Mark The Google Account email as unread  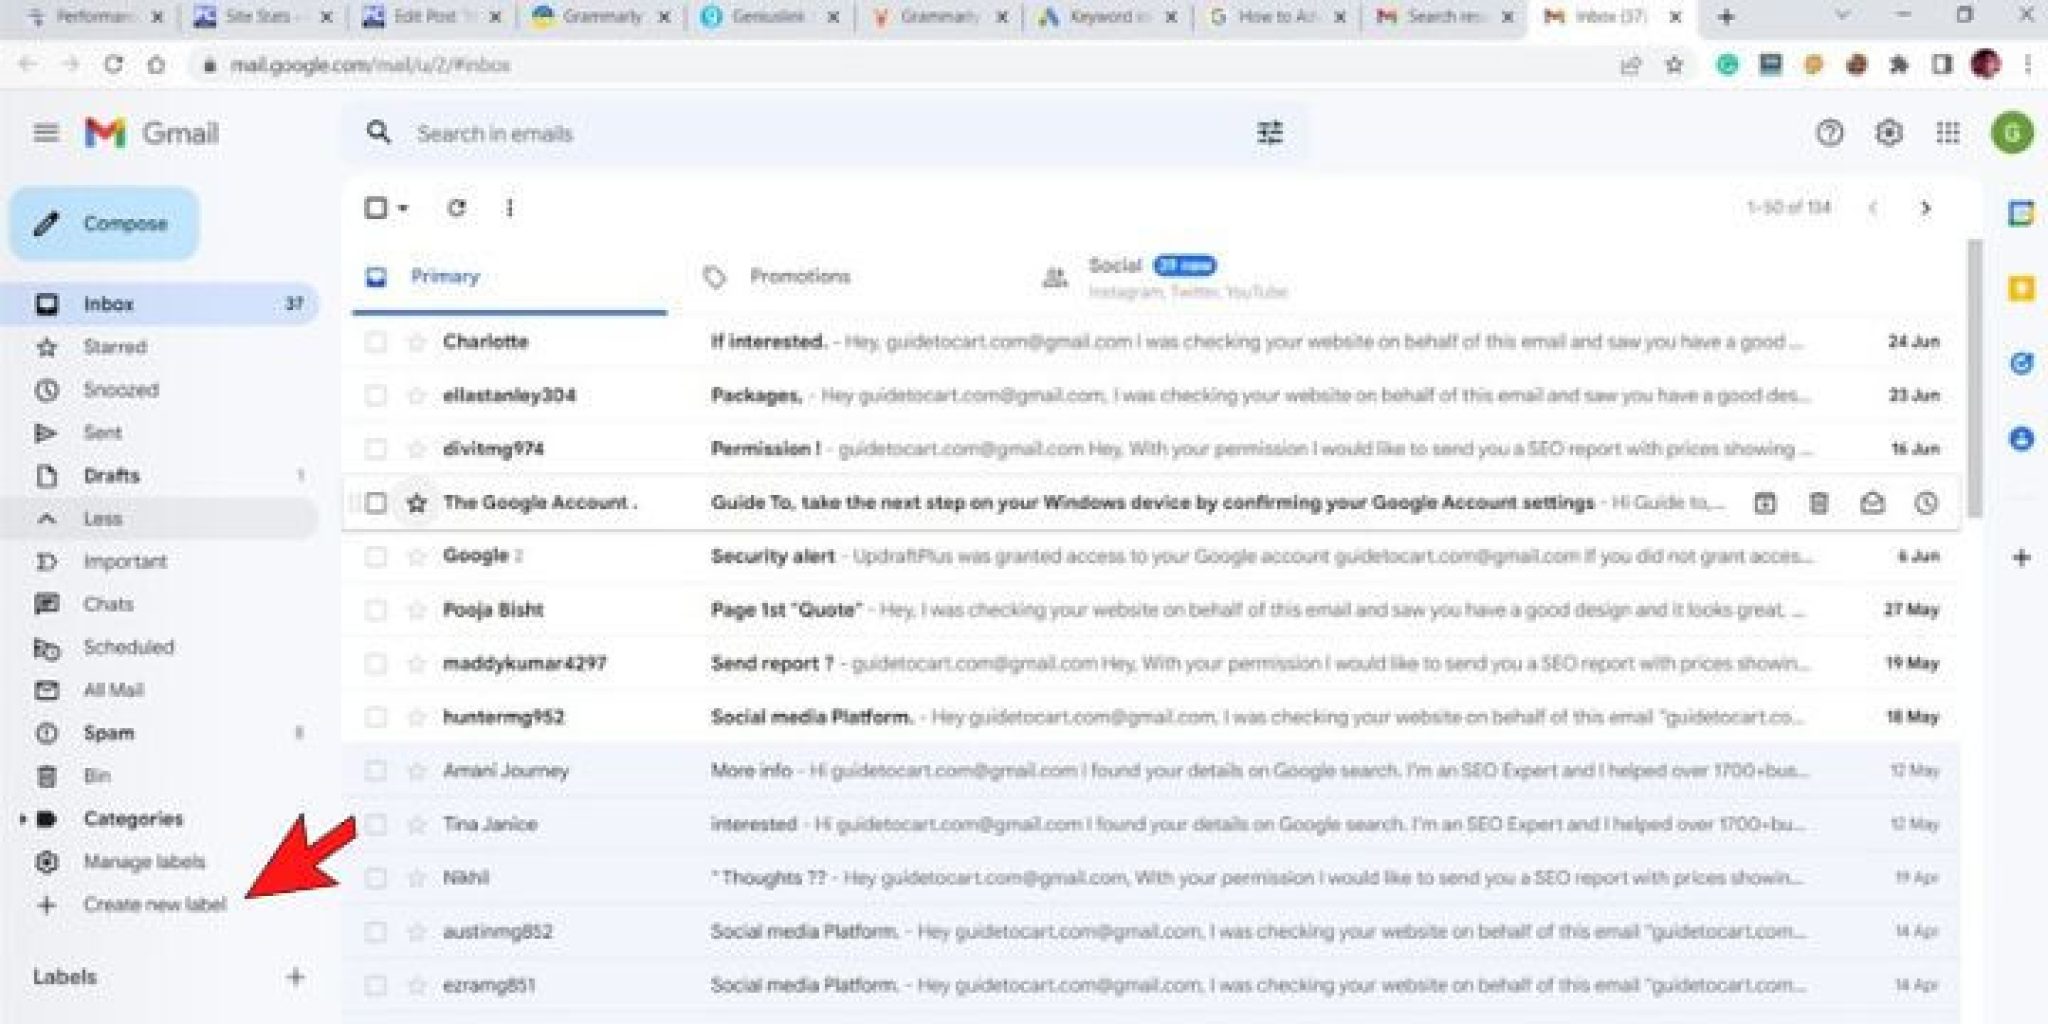click(x=1872, y=503)
